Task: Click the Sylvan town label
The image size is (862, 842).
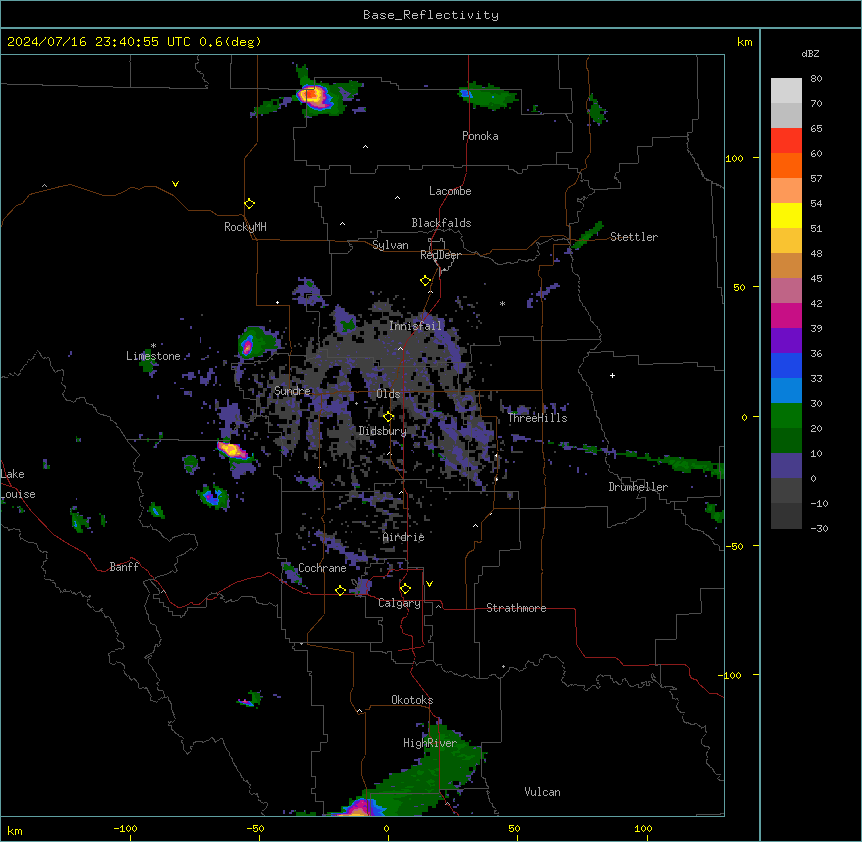Action: pos(390,245)
